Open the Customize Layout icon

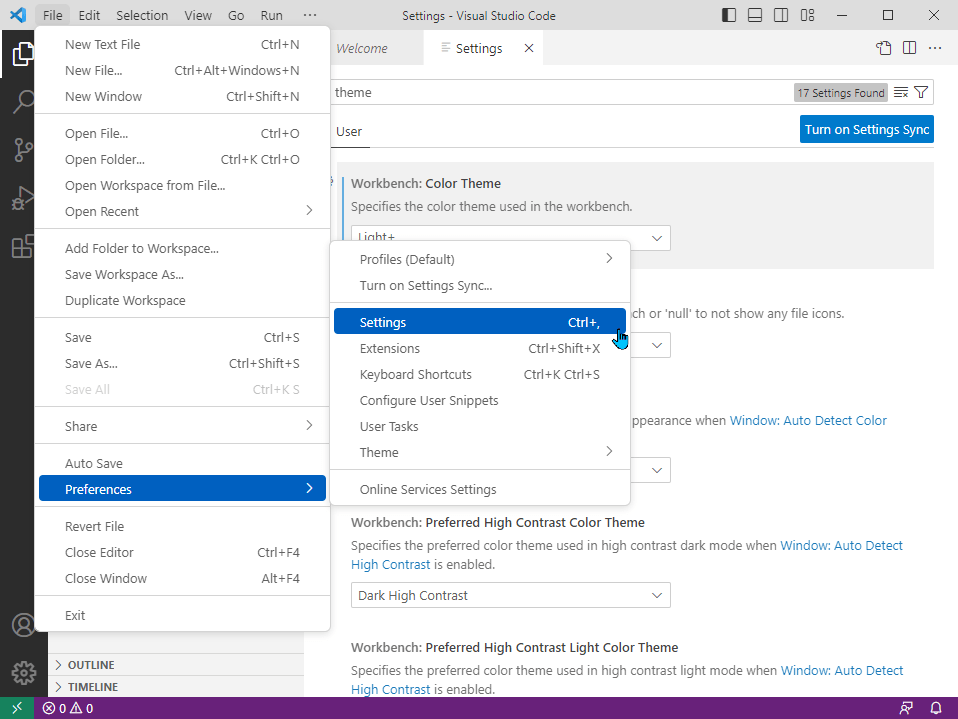[807, 15]
